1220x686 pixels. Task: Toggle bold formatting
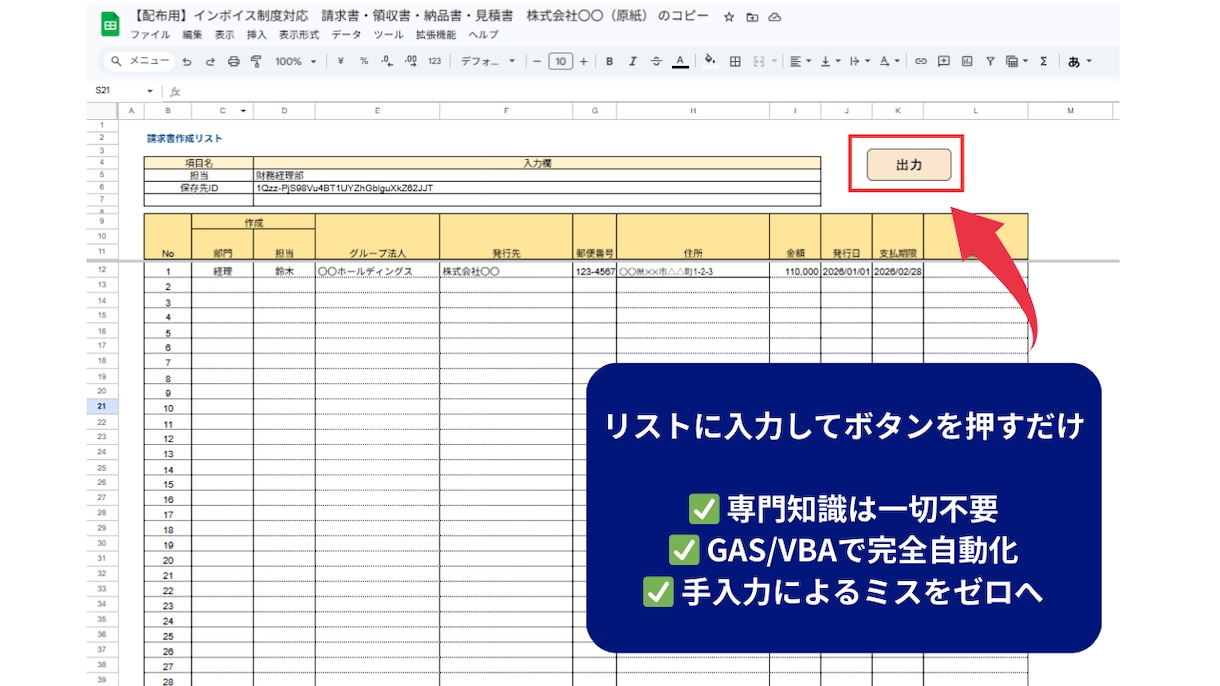tap(610, 61)
